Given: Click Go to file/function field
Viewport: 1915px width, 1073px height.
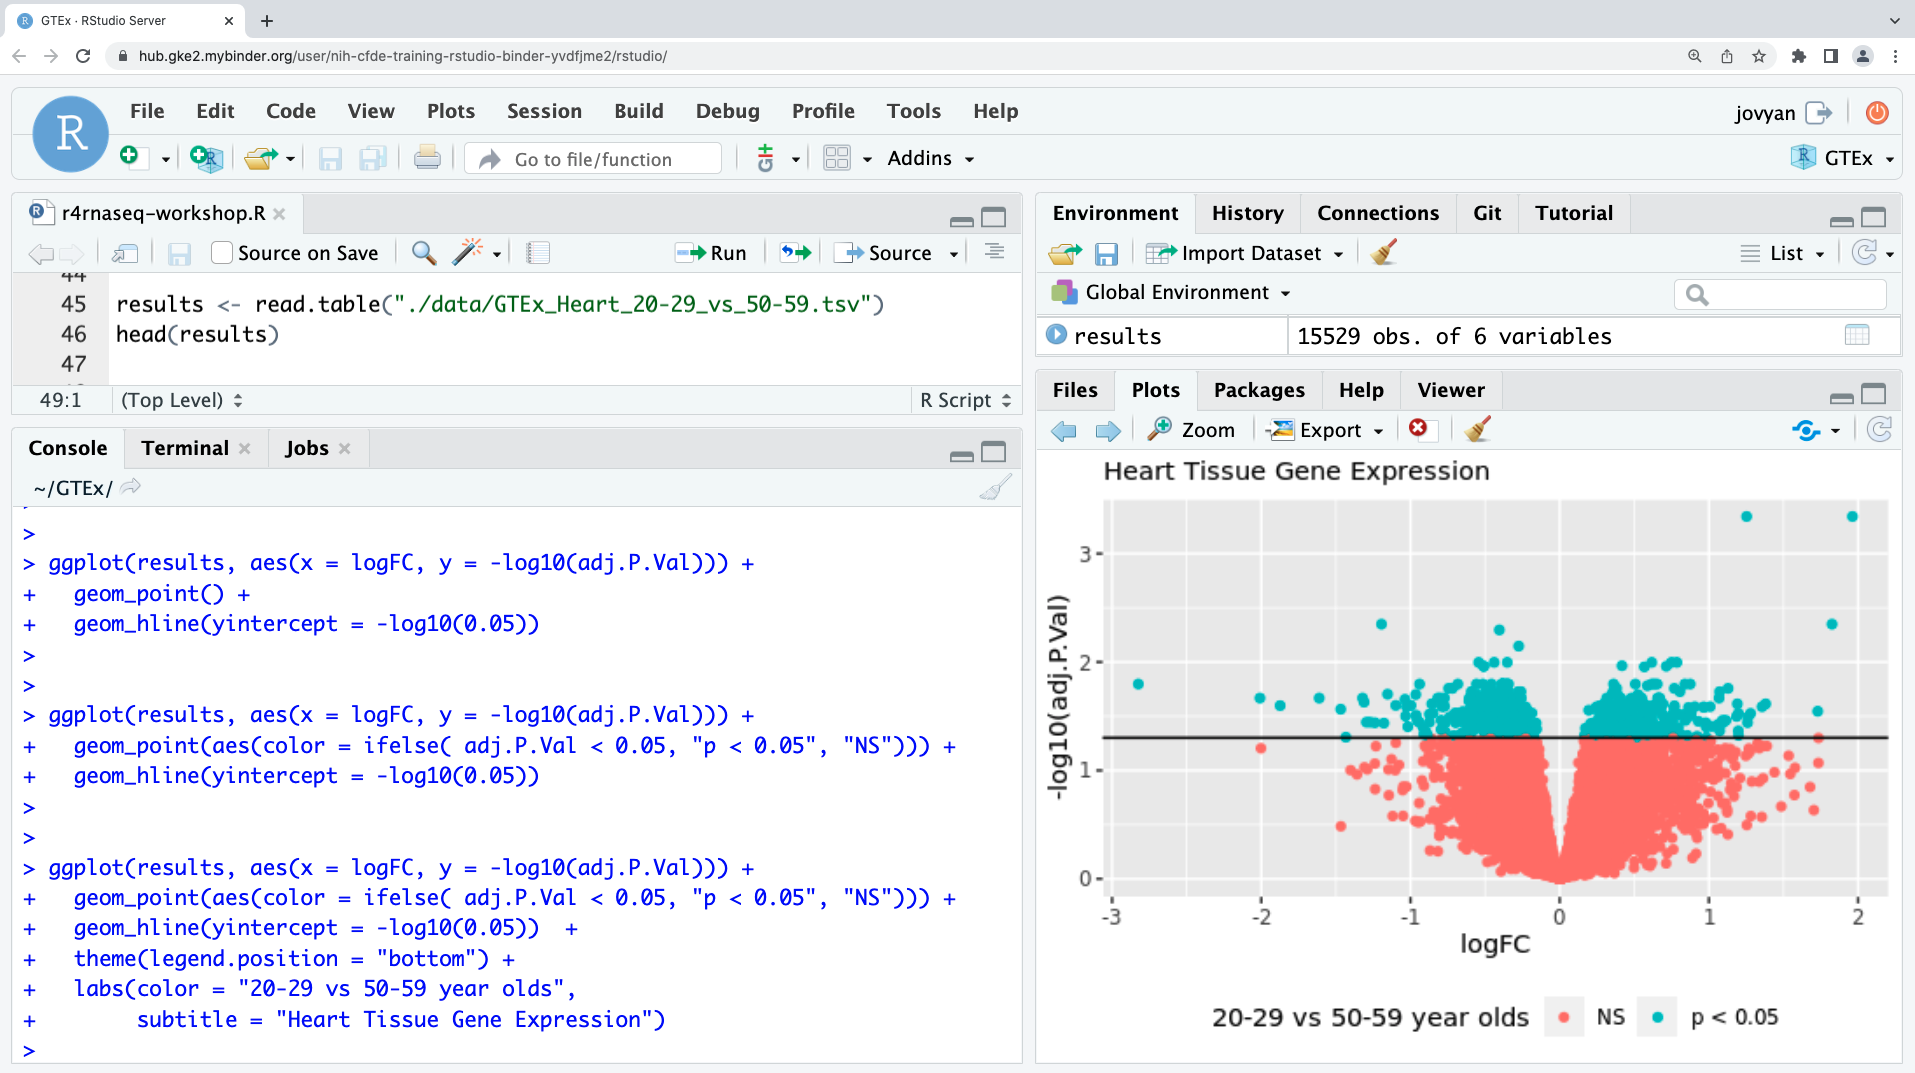Looking at the screenshot, I should [x=594, y=159].
